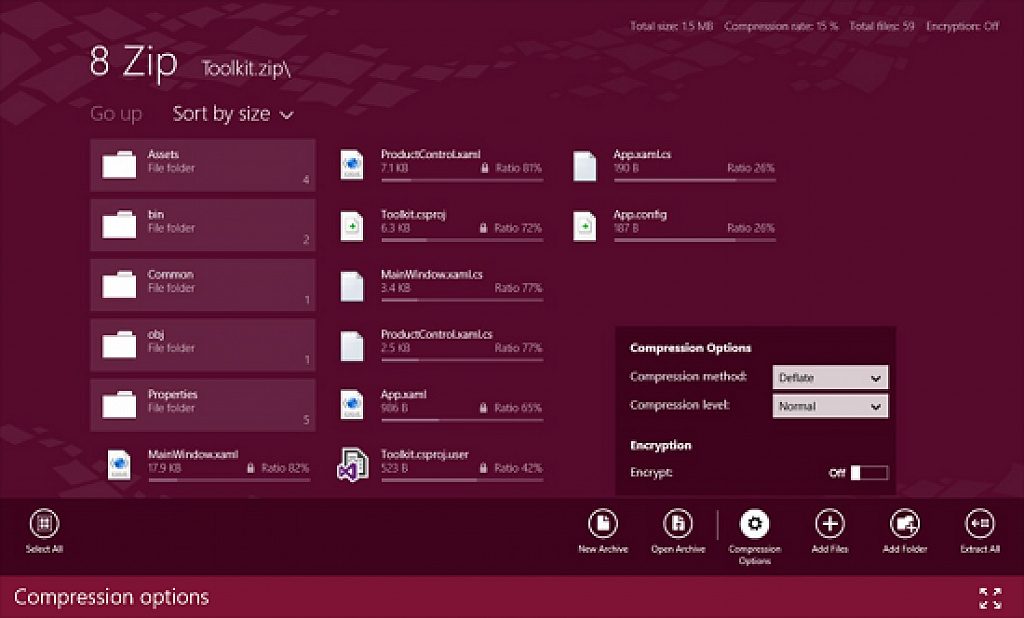The width and height of the screenshot is (1024, 618).
Task: Click the ProductControl.xaml.cs file name
Action: [437, 334]
